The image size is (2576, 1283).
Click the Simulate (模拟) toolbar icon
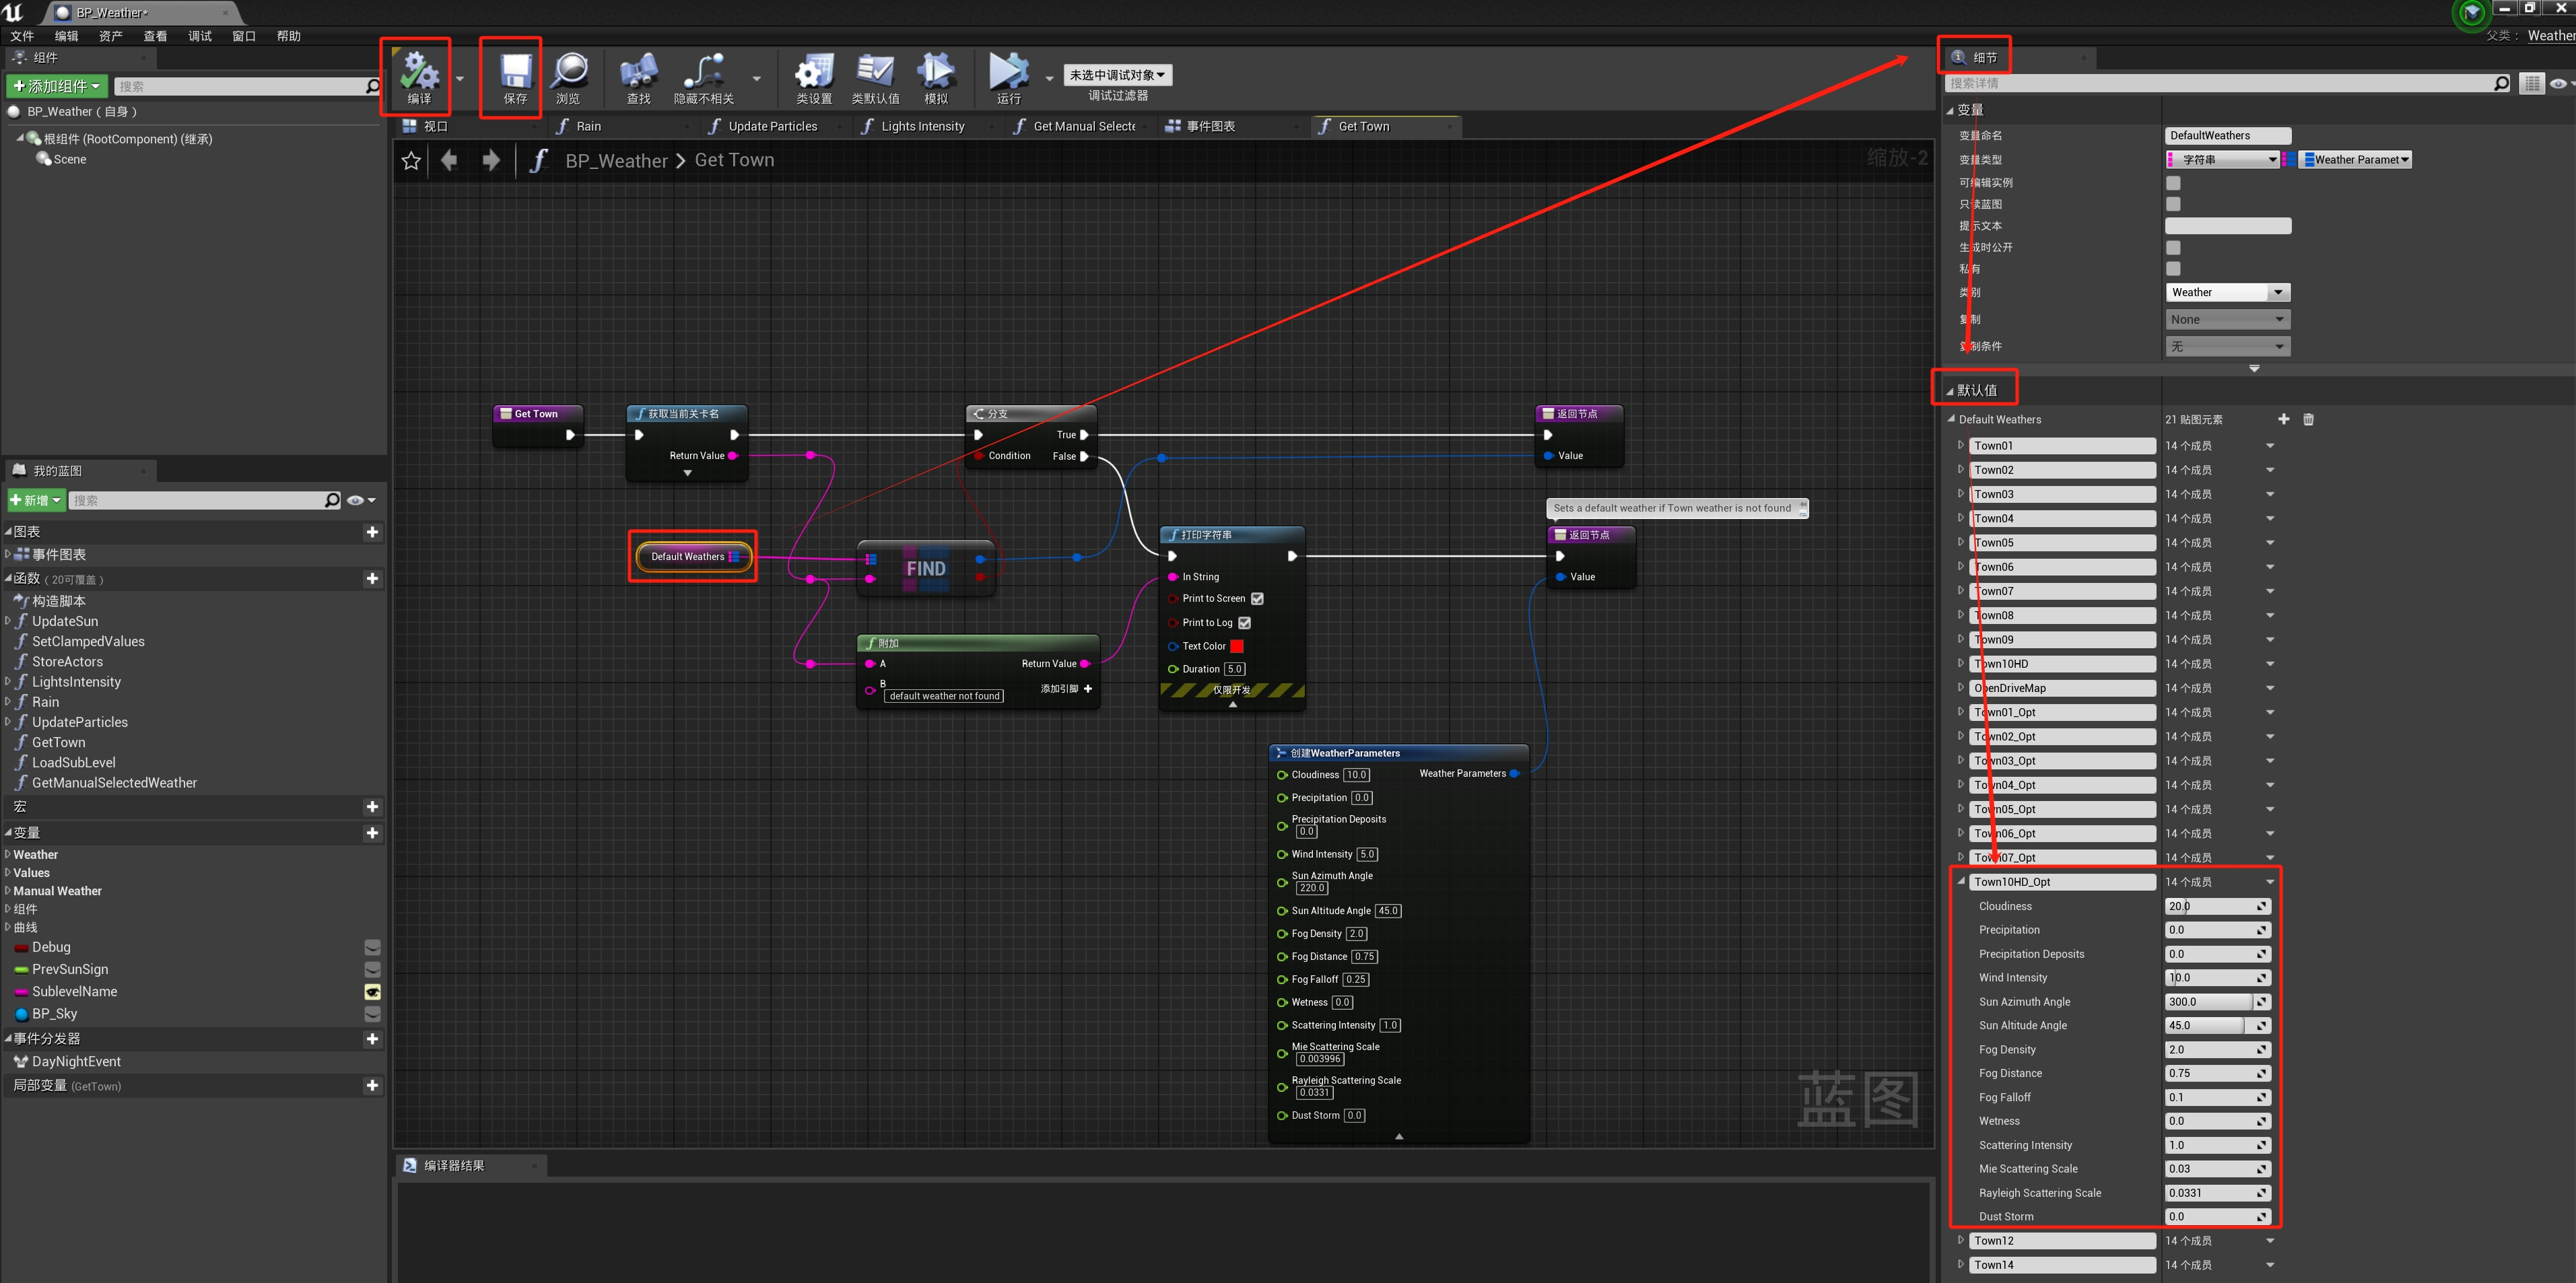click(x=935, y=72)
